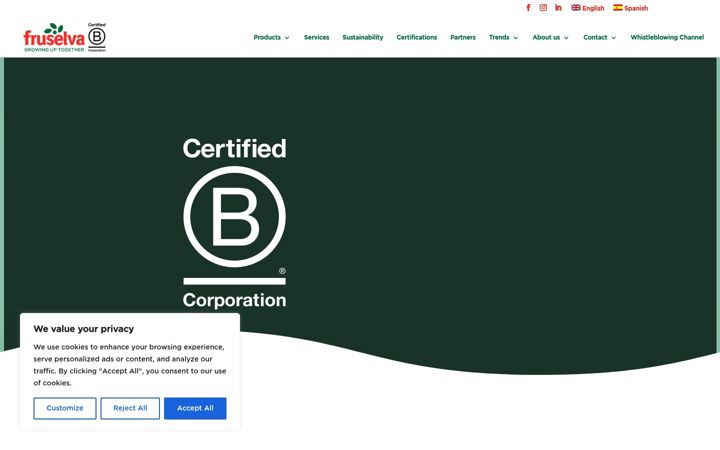
Task: Open the Facebook social icon
Action: coord(528,7)
